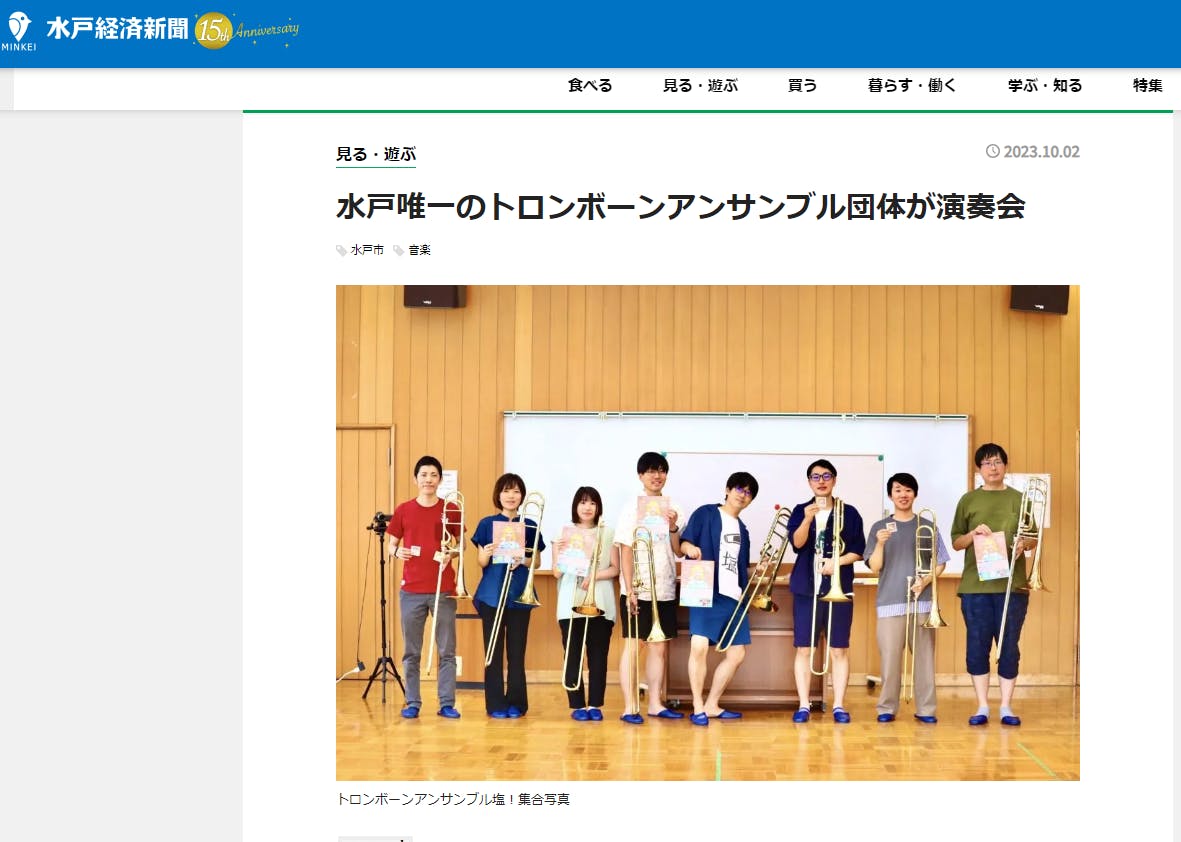Click the article date 2023.10.02

1041,152
